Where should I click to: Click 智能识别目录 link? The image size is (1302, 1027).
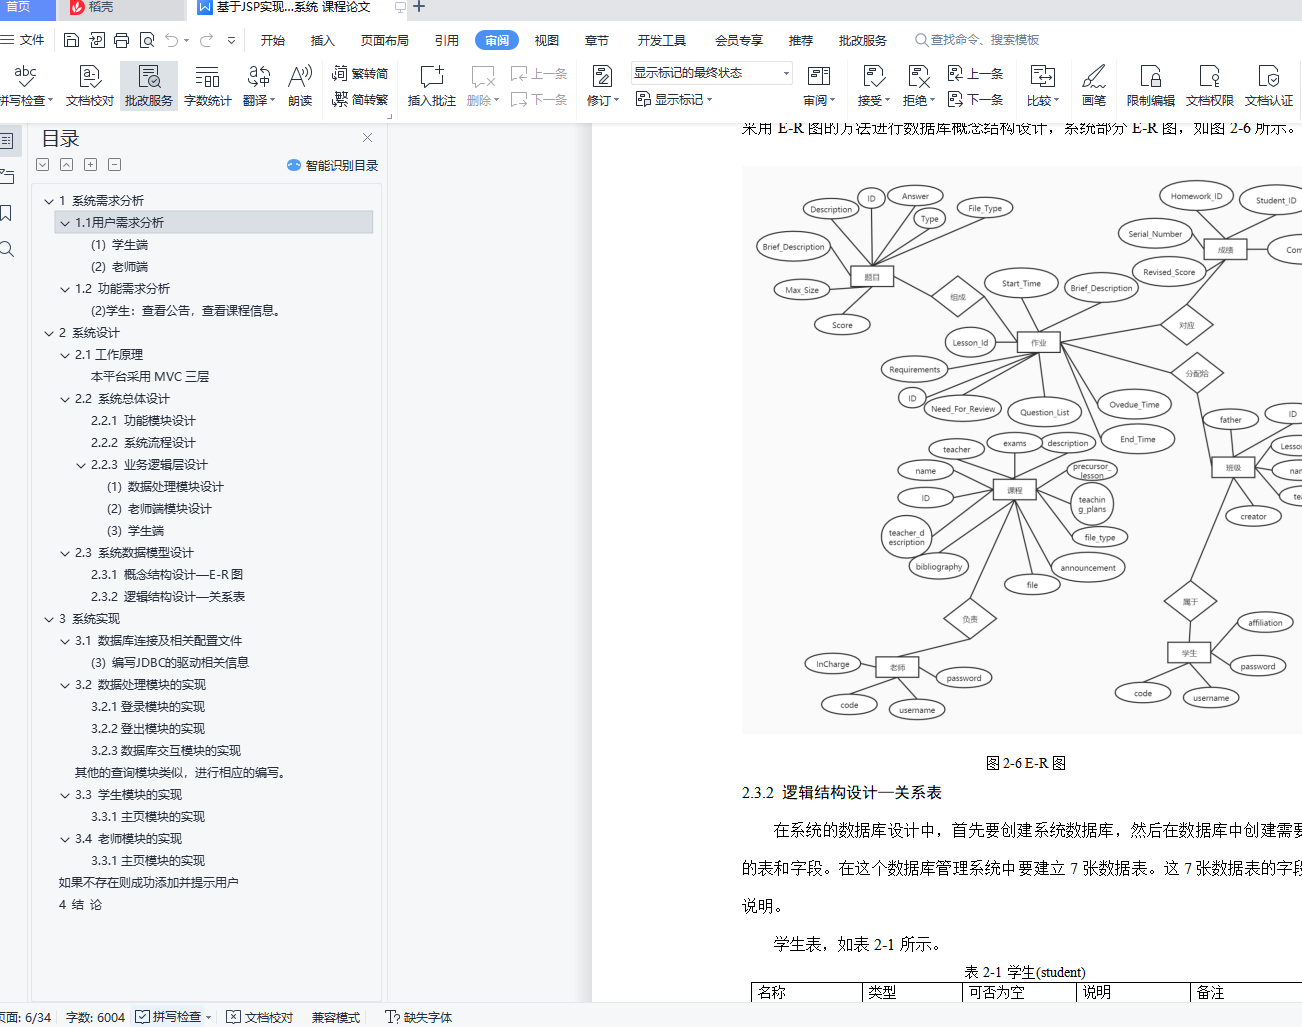tap(332, 165)
